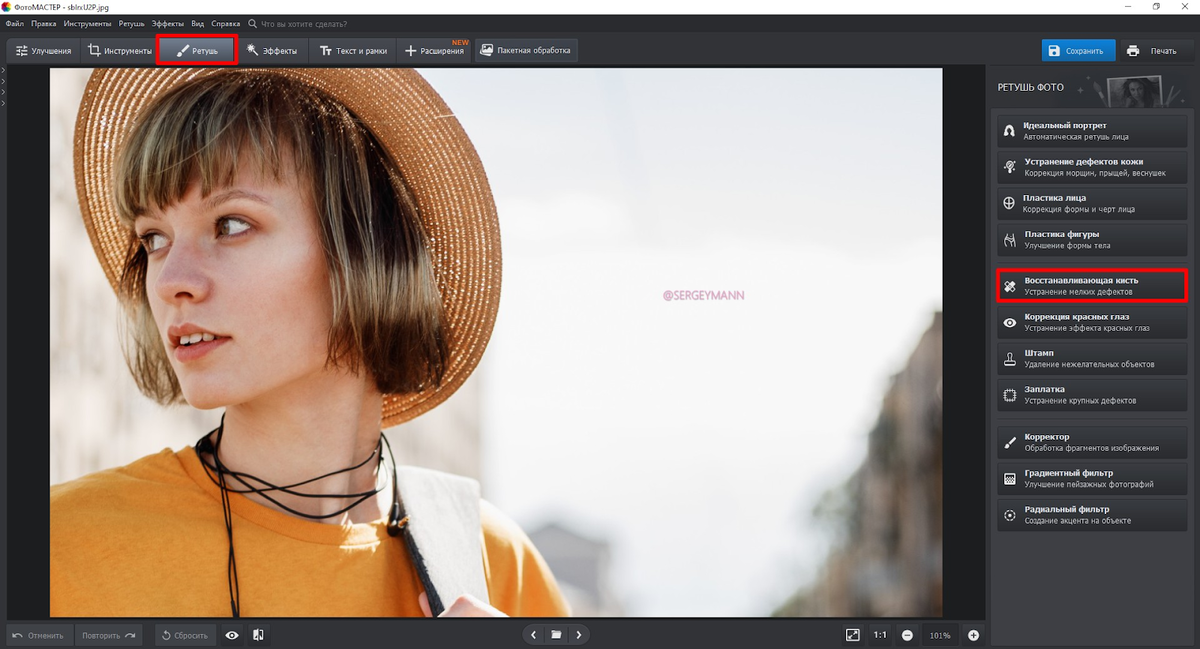The height and width of the screenshot is (649, 1200).
Task: Open Идеальный портрет auto retouch tool
Action: pyautogui.click(x=1091, y=131)
